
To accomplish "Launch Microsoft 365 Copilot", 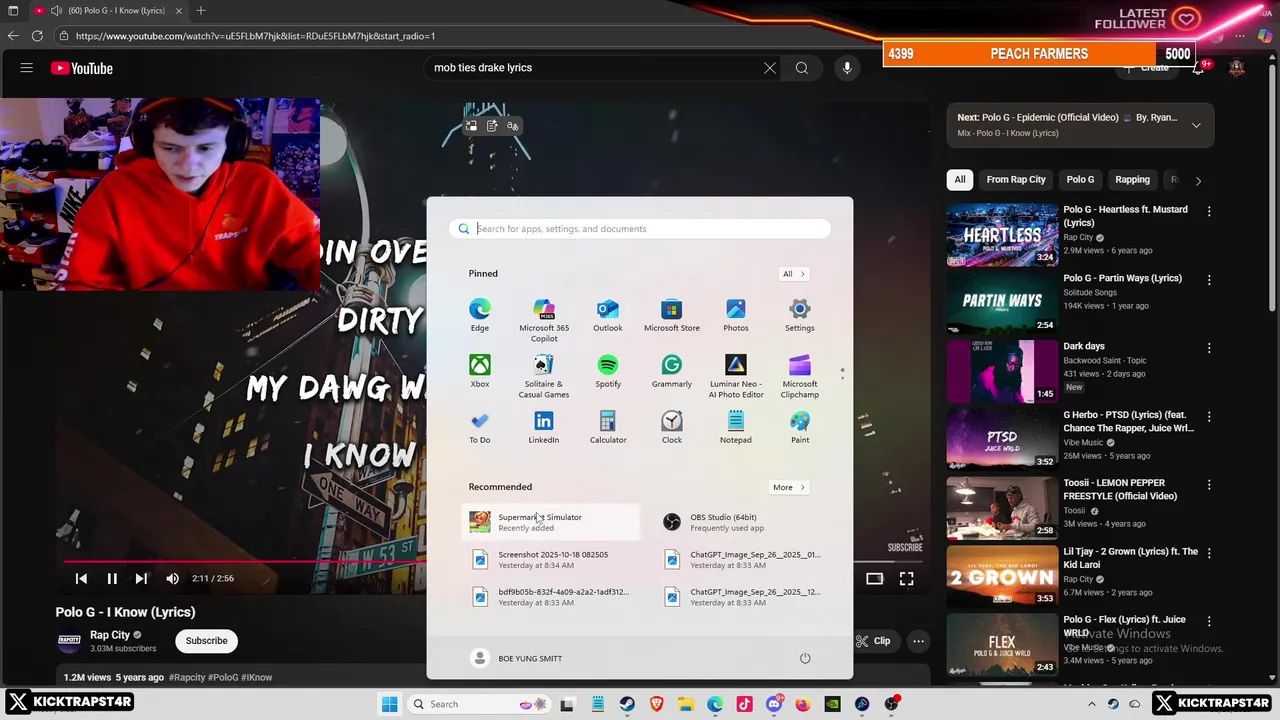I will [x=544, y=320].
